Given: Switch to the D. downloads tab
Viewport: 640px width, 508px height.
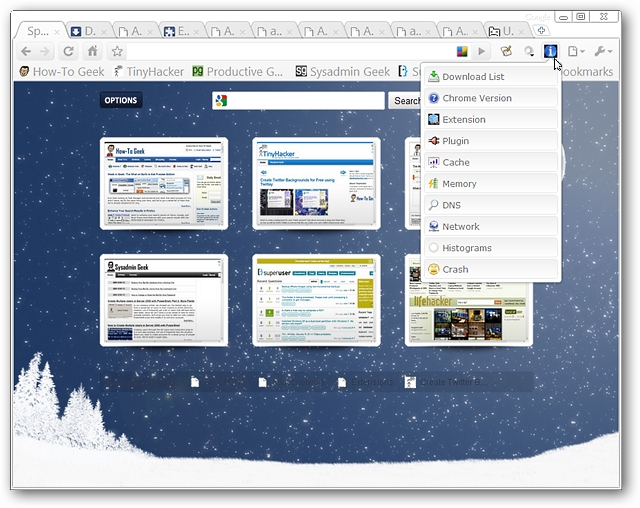Looking at the screenshot, I should pos(88,31).
